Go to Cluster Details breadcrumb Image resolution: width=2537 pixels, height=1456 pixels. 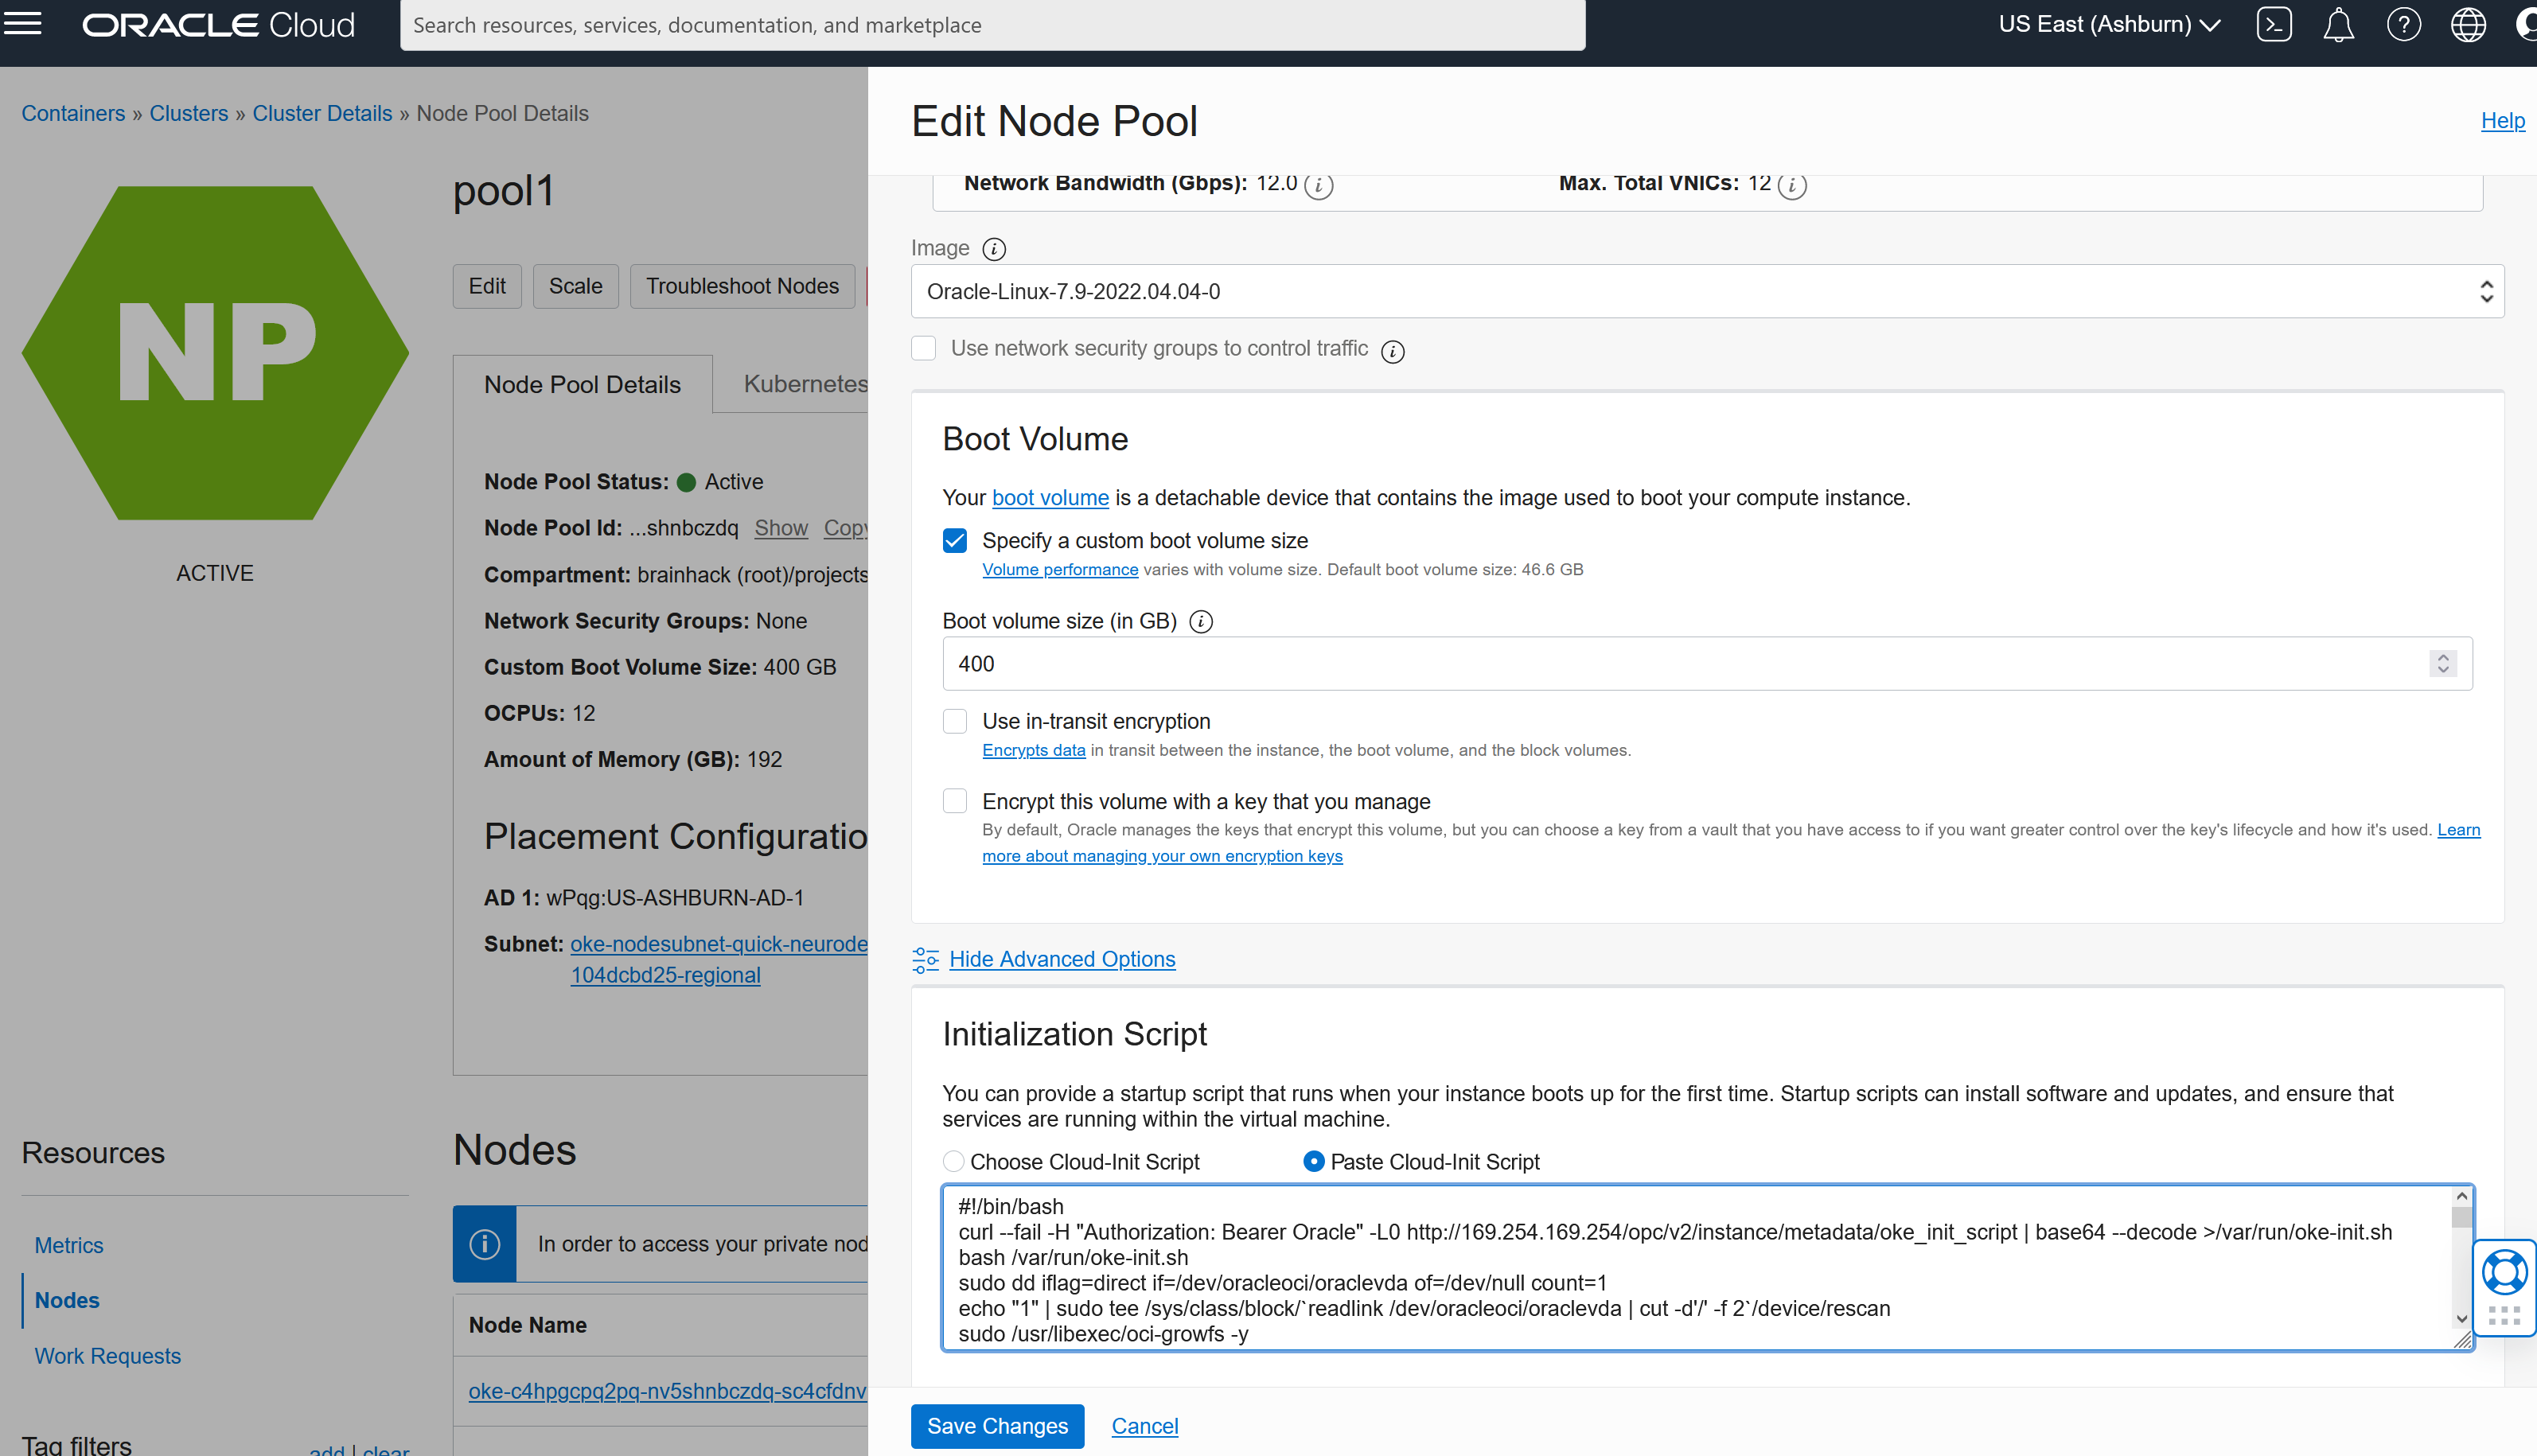[322, 113]
